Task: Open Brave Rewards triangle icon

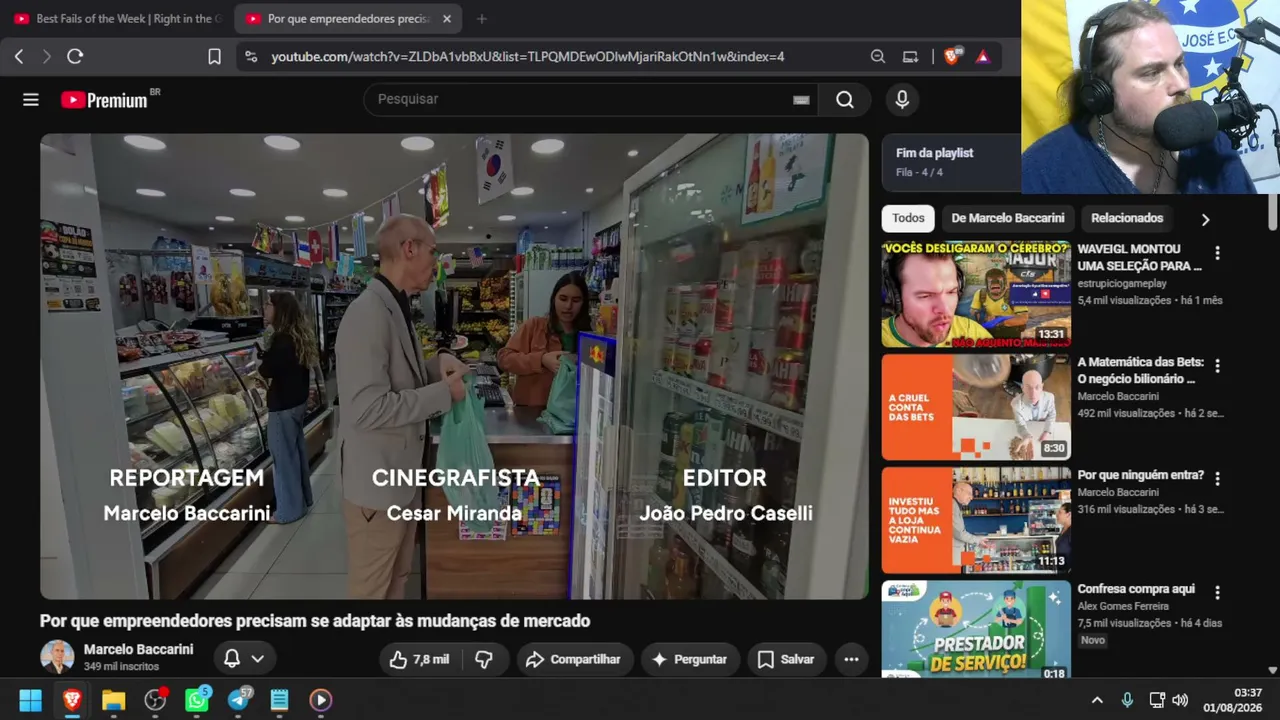Action: (983, 57)
